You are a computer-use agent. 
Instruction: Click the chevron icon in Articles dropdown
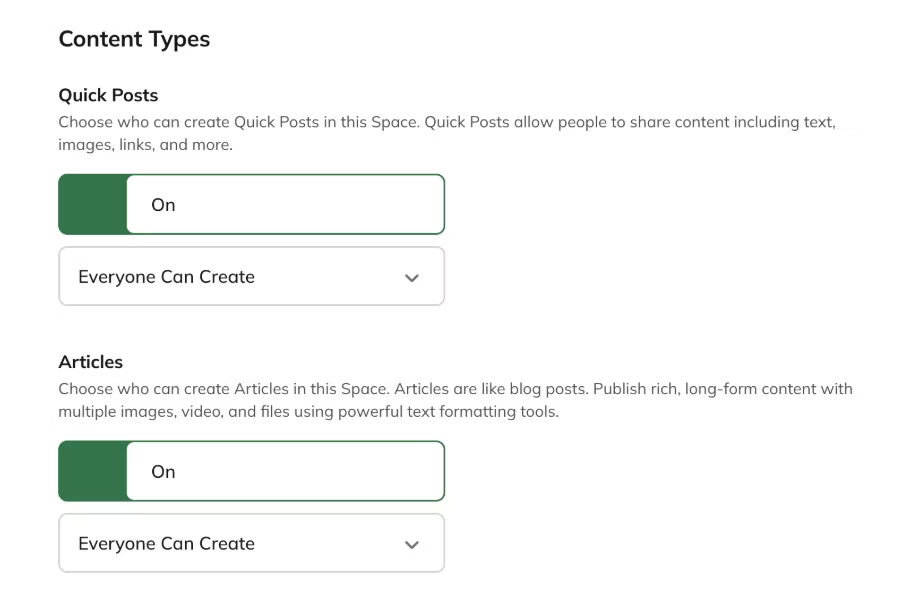(x=412, y=545)
